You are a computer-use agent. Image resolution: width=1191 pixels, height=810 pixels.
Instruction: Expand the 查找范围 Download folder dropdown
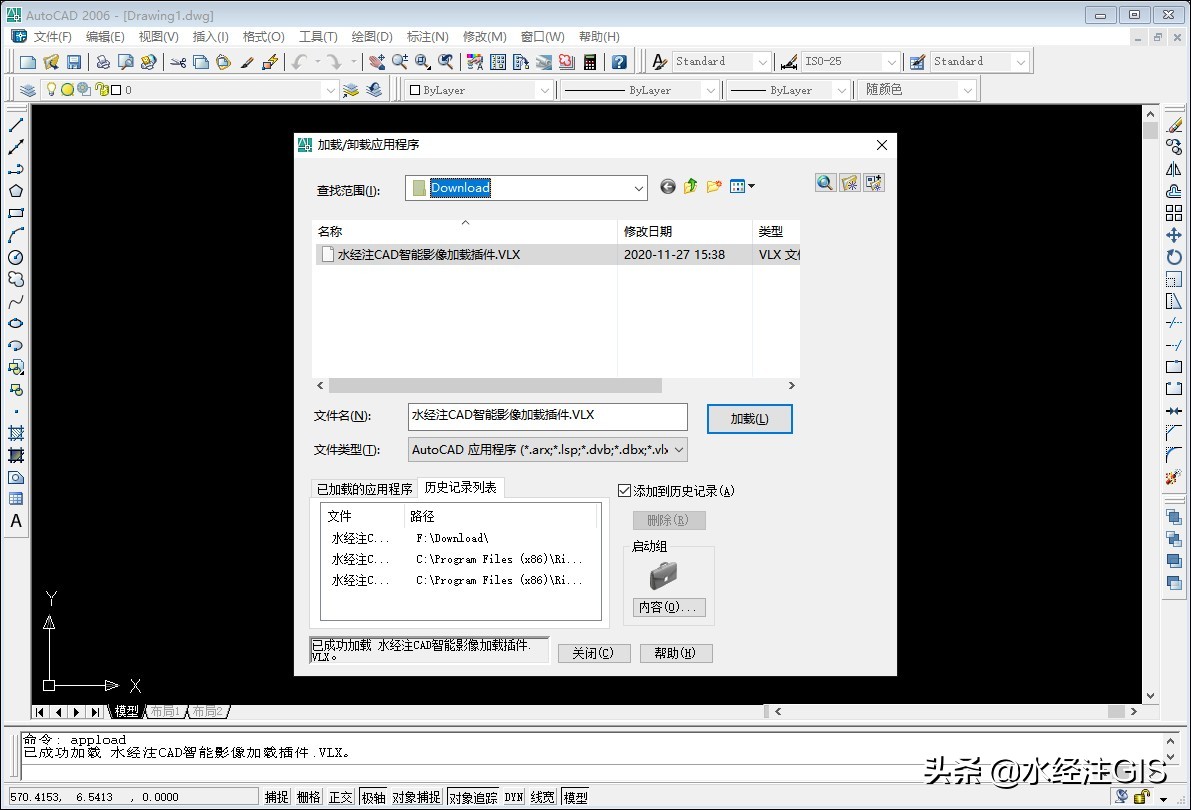pos(639,188)
